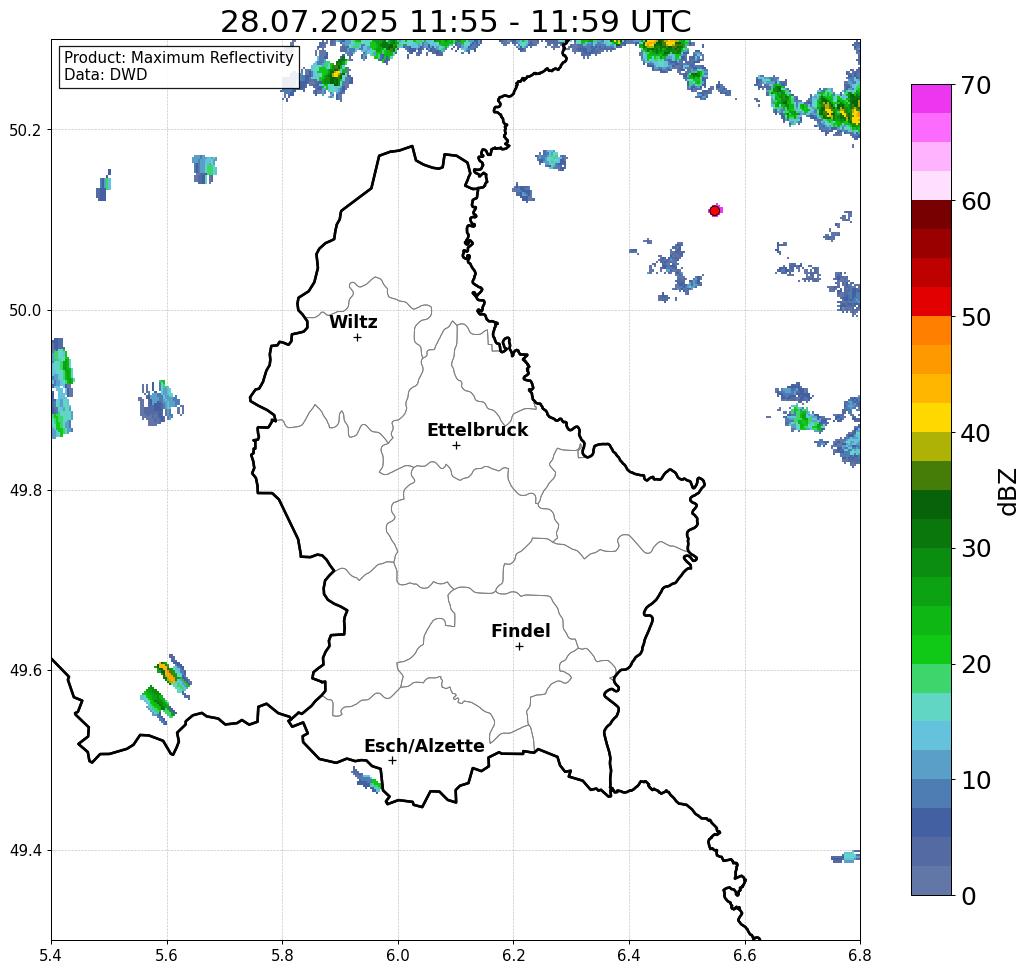The width and height of the screenshot is (1029, 973).
Task: Click the latitude label 50.2
Action: [25, 130]
